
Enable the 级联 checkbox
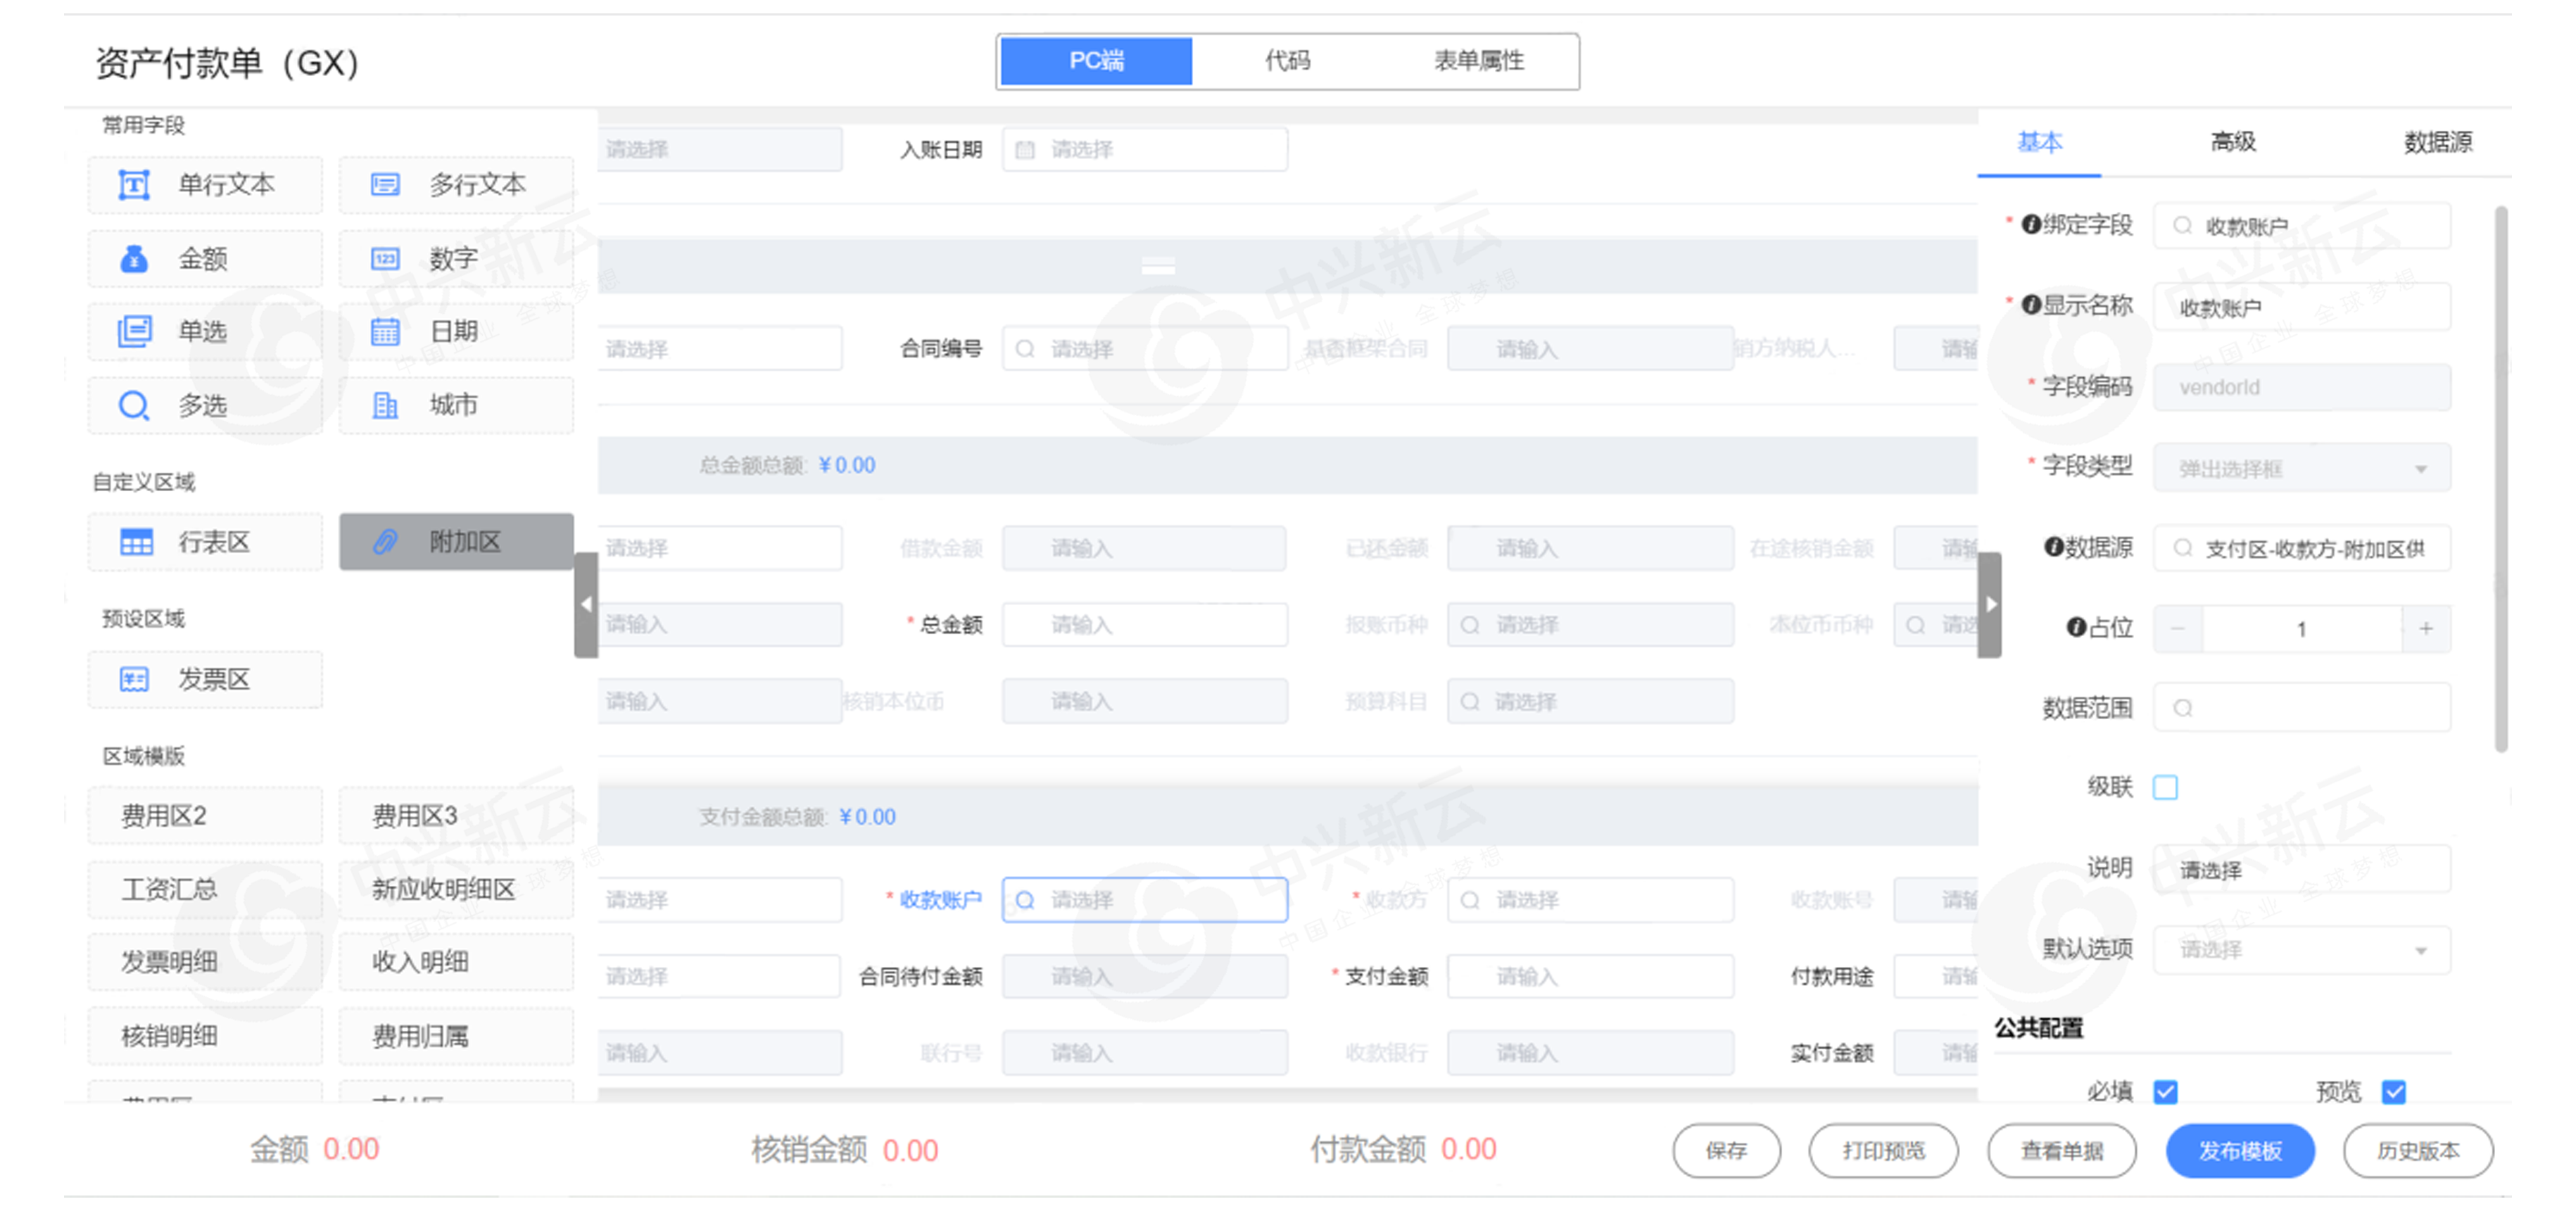point(2165,788)
